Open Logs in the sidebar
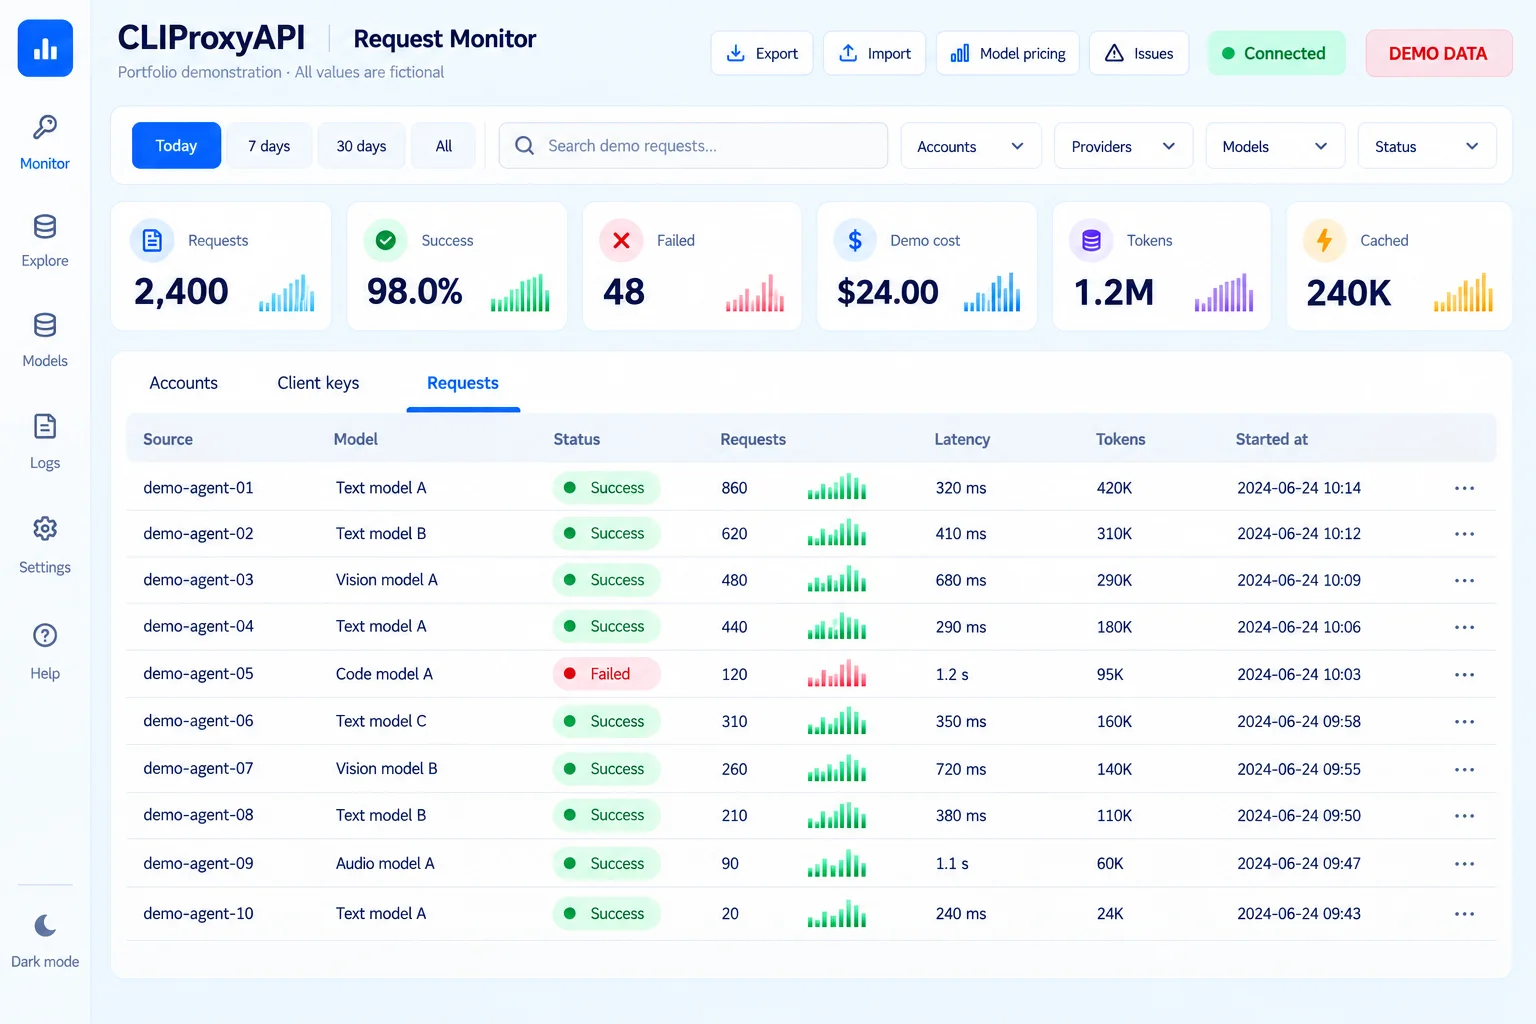This screenshot has height=1024, width=1536. (x=45, y=441)
